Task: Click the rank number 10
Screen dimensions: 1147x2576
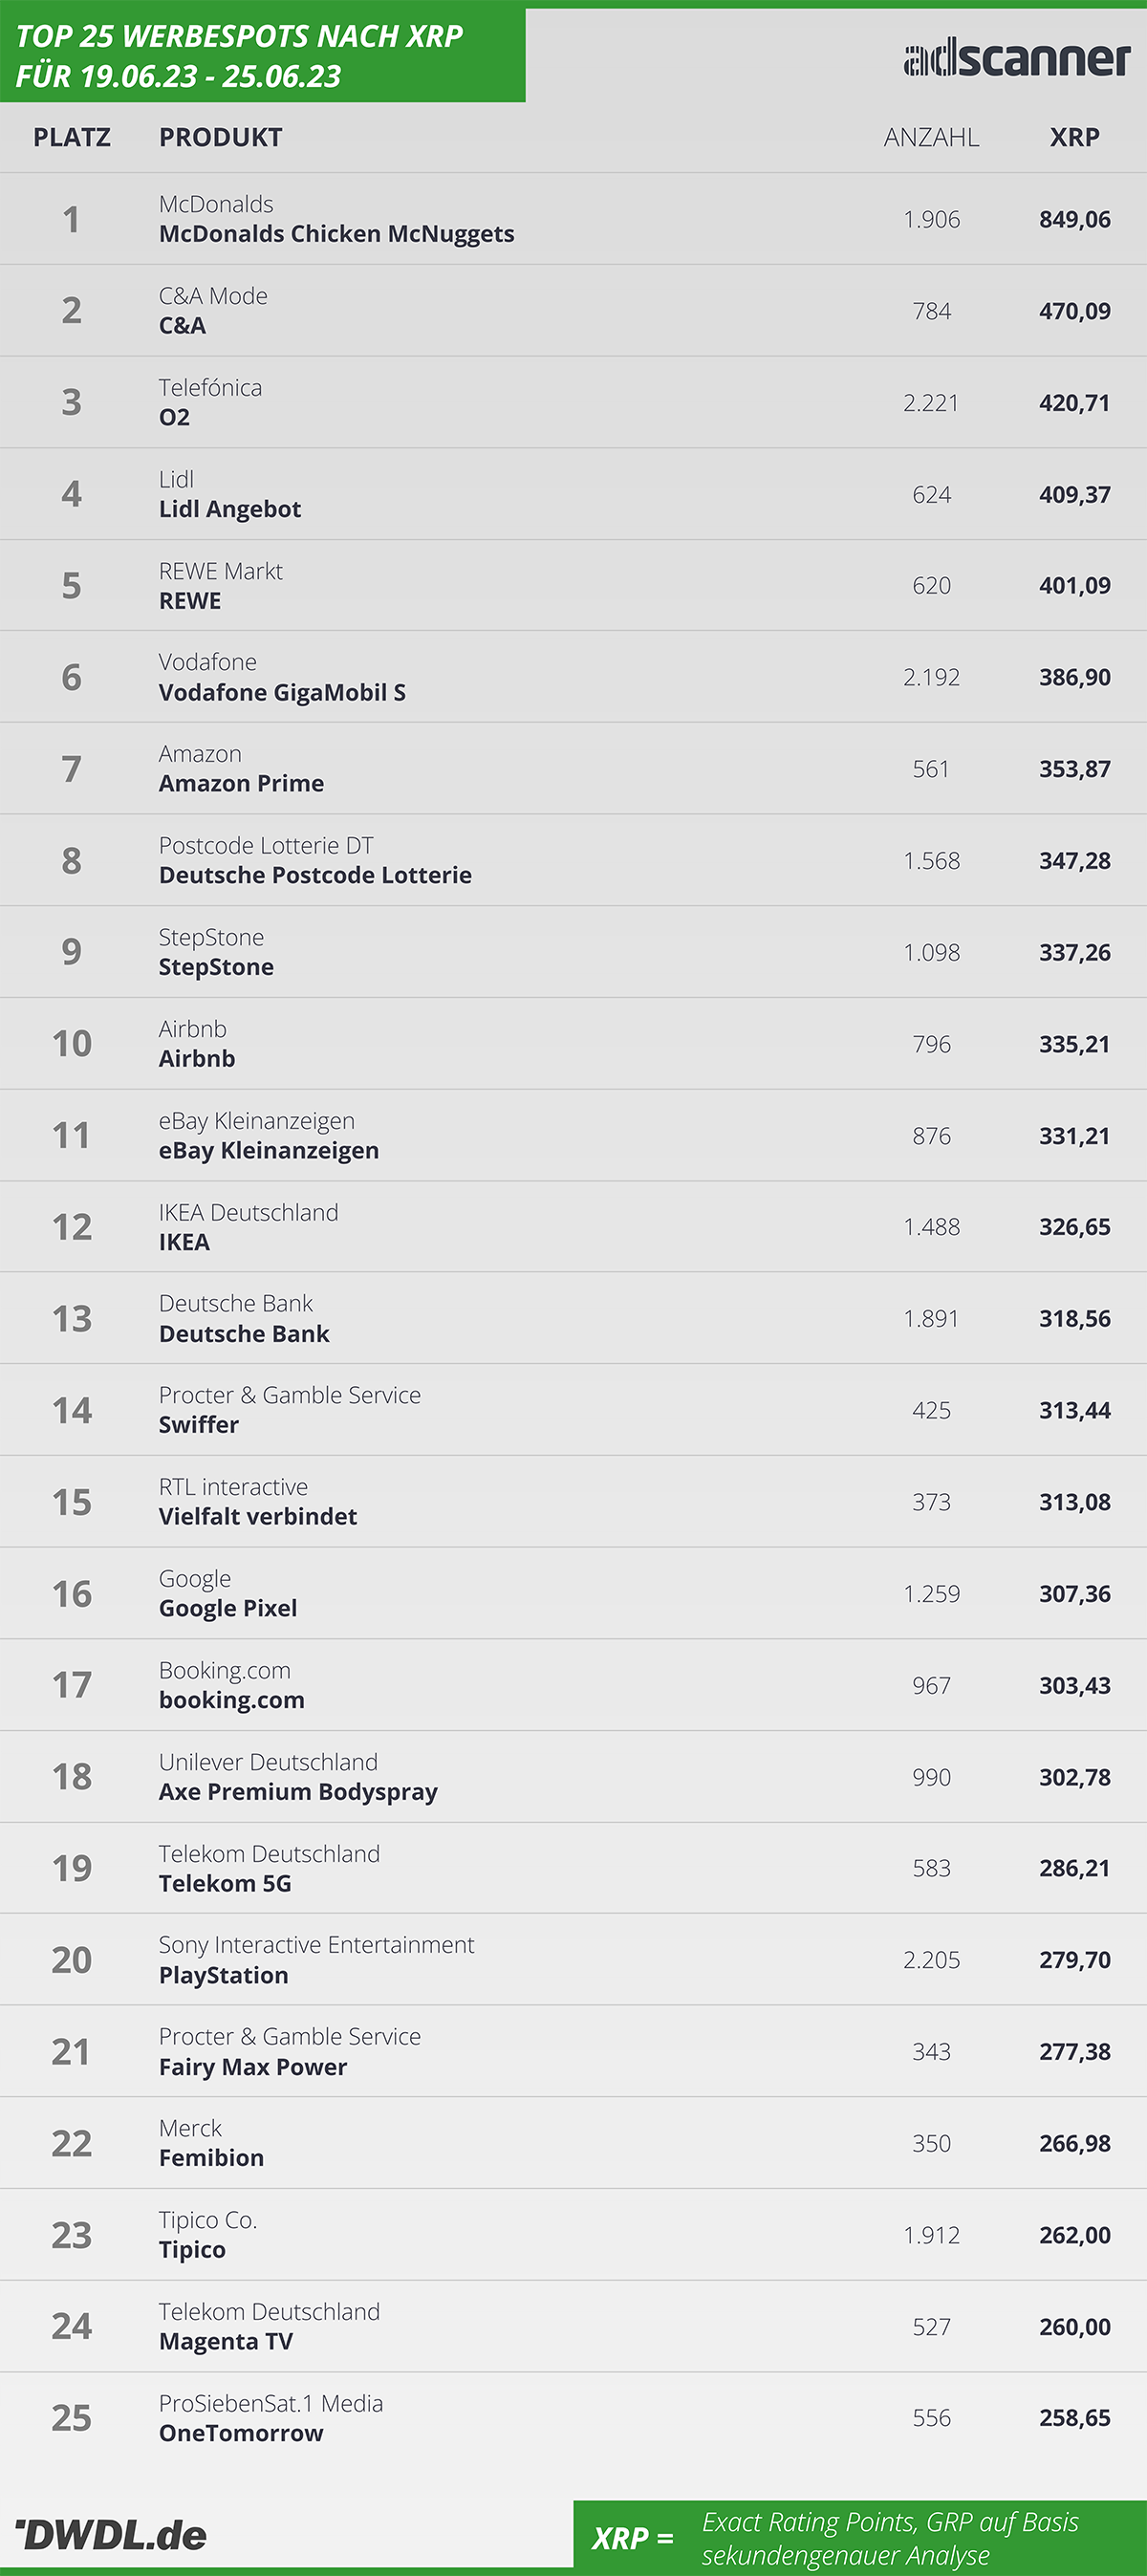Action: click(72, 1043)
